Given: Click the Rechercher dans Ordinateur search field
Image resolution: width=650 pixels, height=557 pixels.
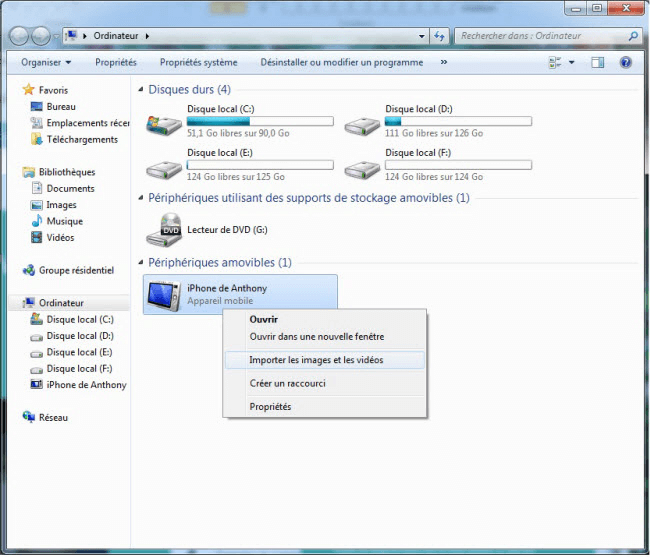Looking at the screenshot, I should pos(540,36).
